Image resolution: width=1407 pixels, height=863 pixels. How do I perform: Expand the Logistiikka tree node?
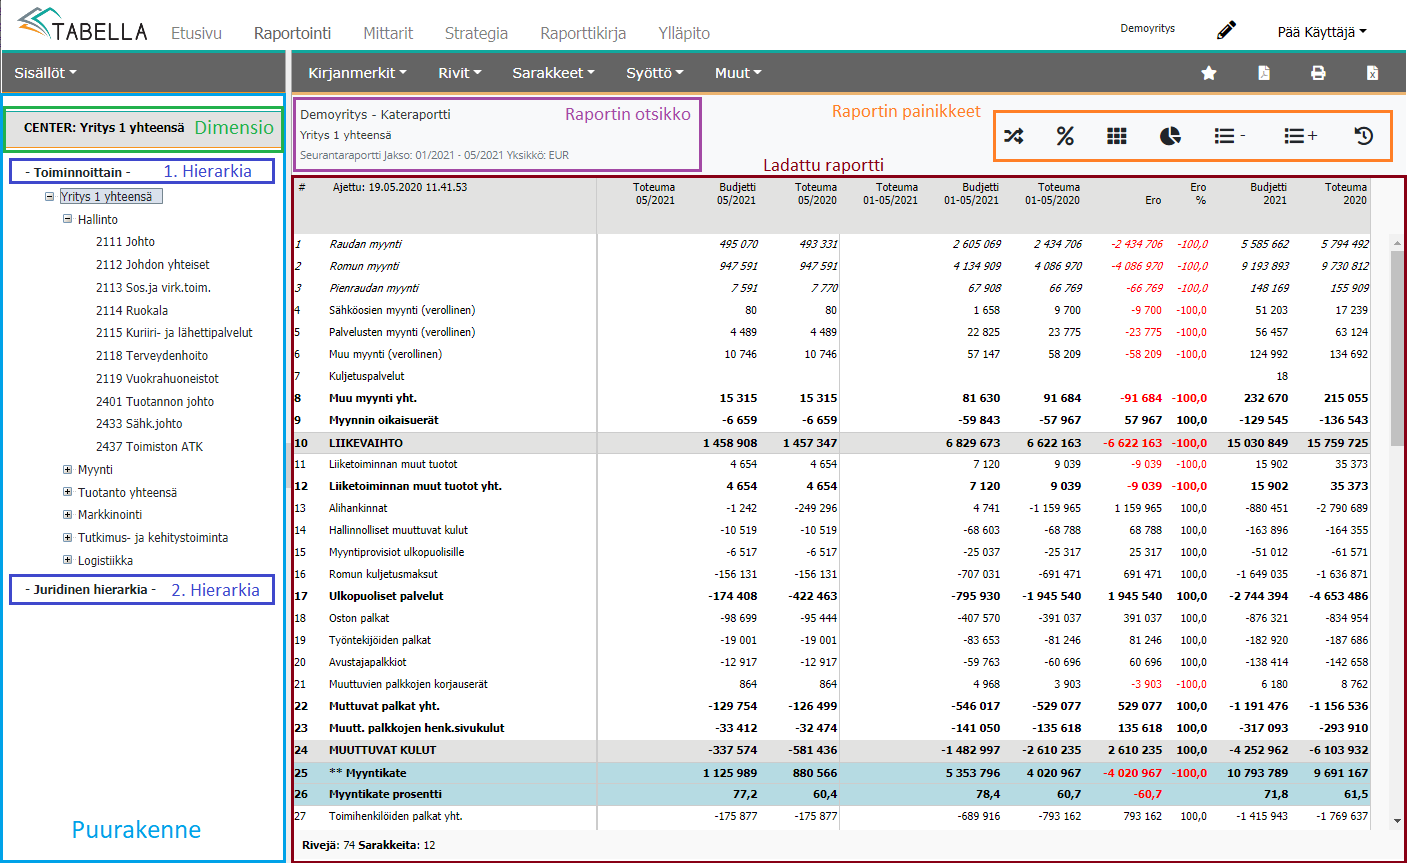[x=67, y=560]
